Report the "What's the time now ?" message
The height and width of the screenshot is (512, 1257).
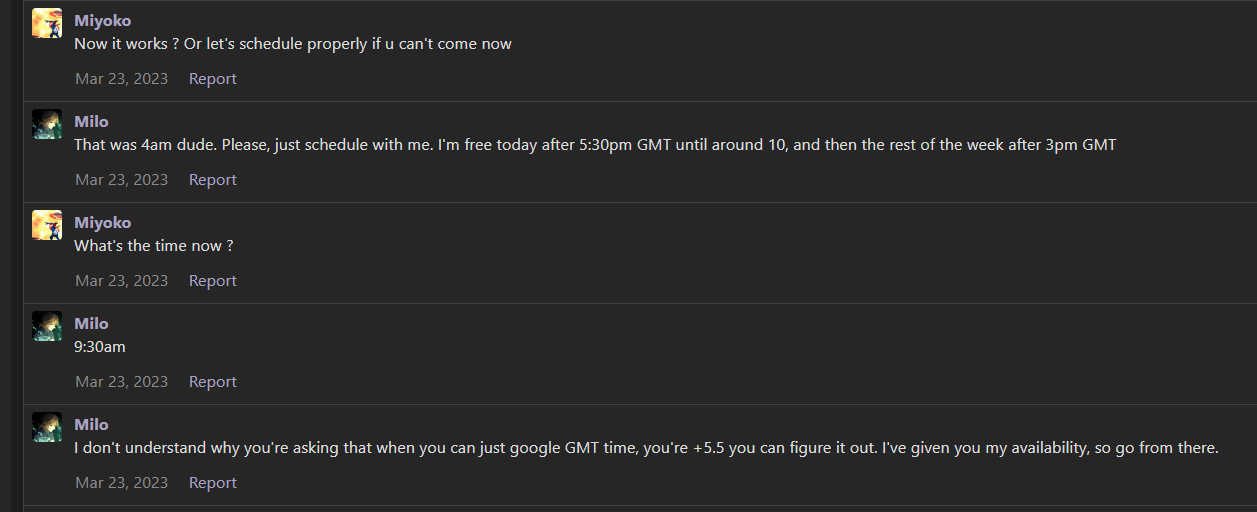click(x=213, y=281)
